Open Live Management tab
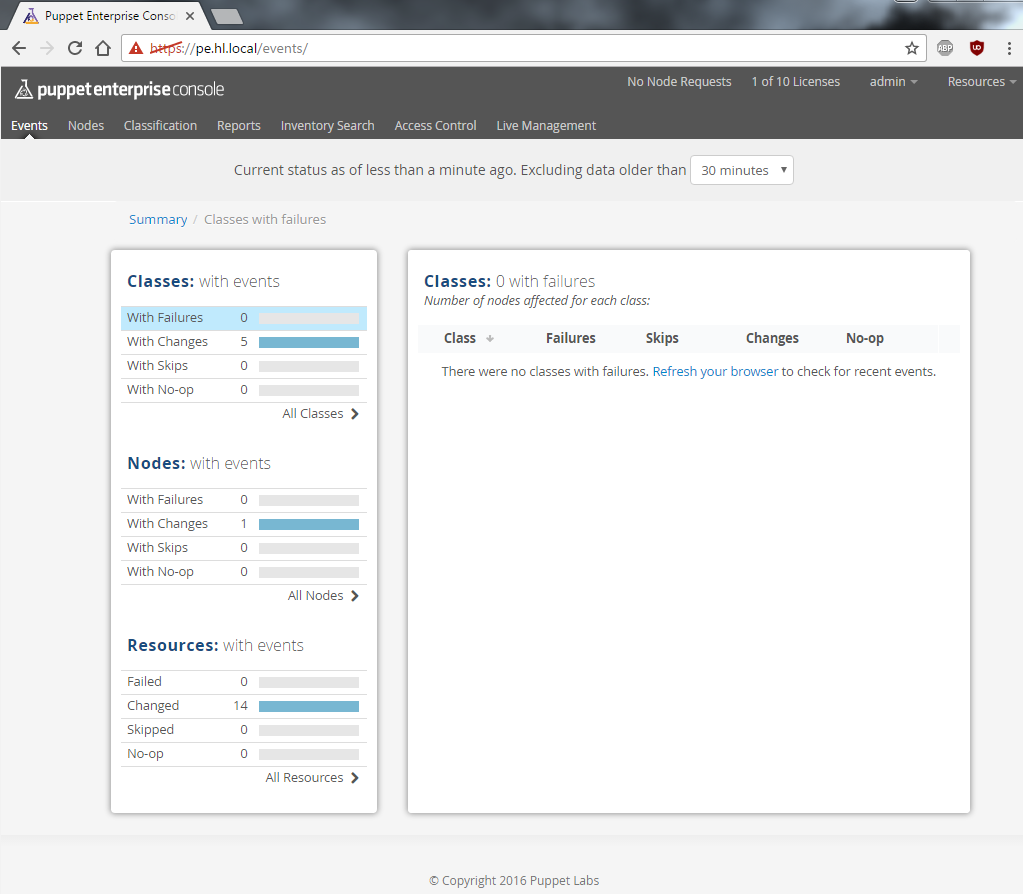The height and width of the screenshot is (894, 1023). [546, 125]
